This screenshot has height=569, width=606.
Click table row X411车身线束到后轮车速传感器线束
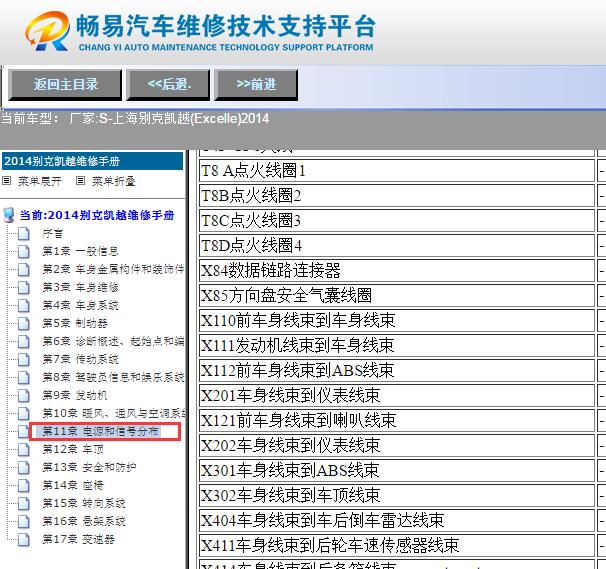(x=397, y=545)
